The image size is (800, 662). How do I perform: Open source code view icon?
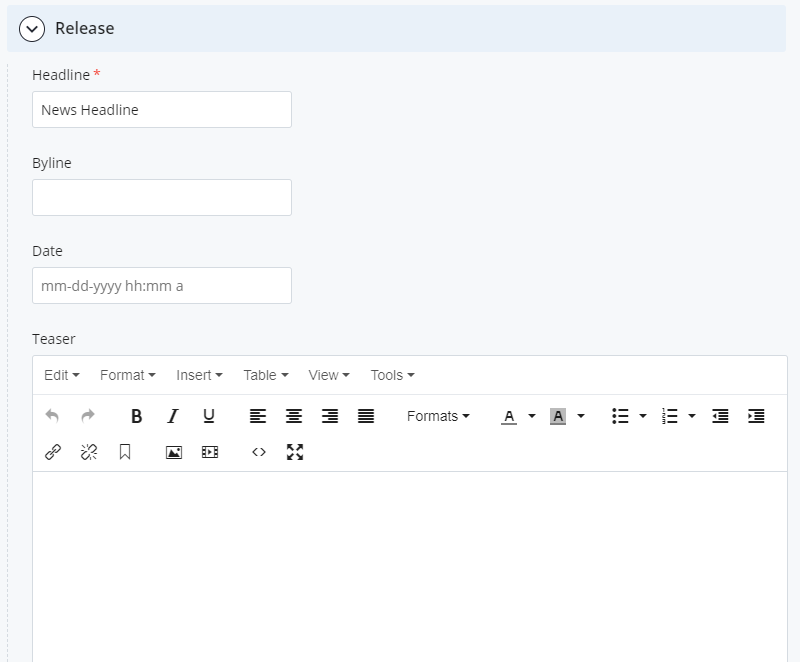[x=259, y=452]
